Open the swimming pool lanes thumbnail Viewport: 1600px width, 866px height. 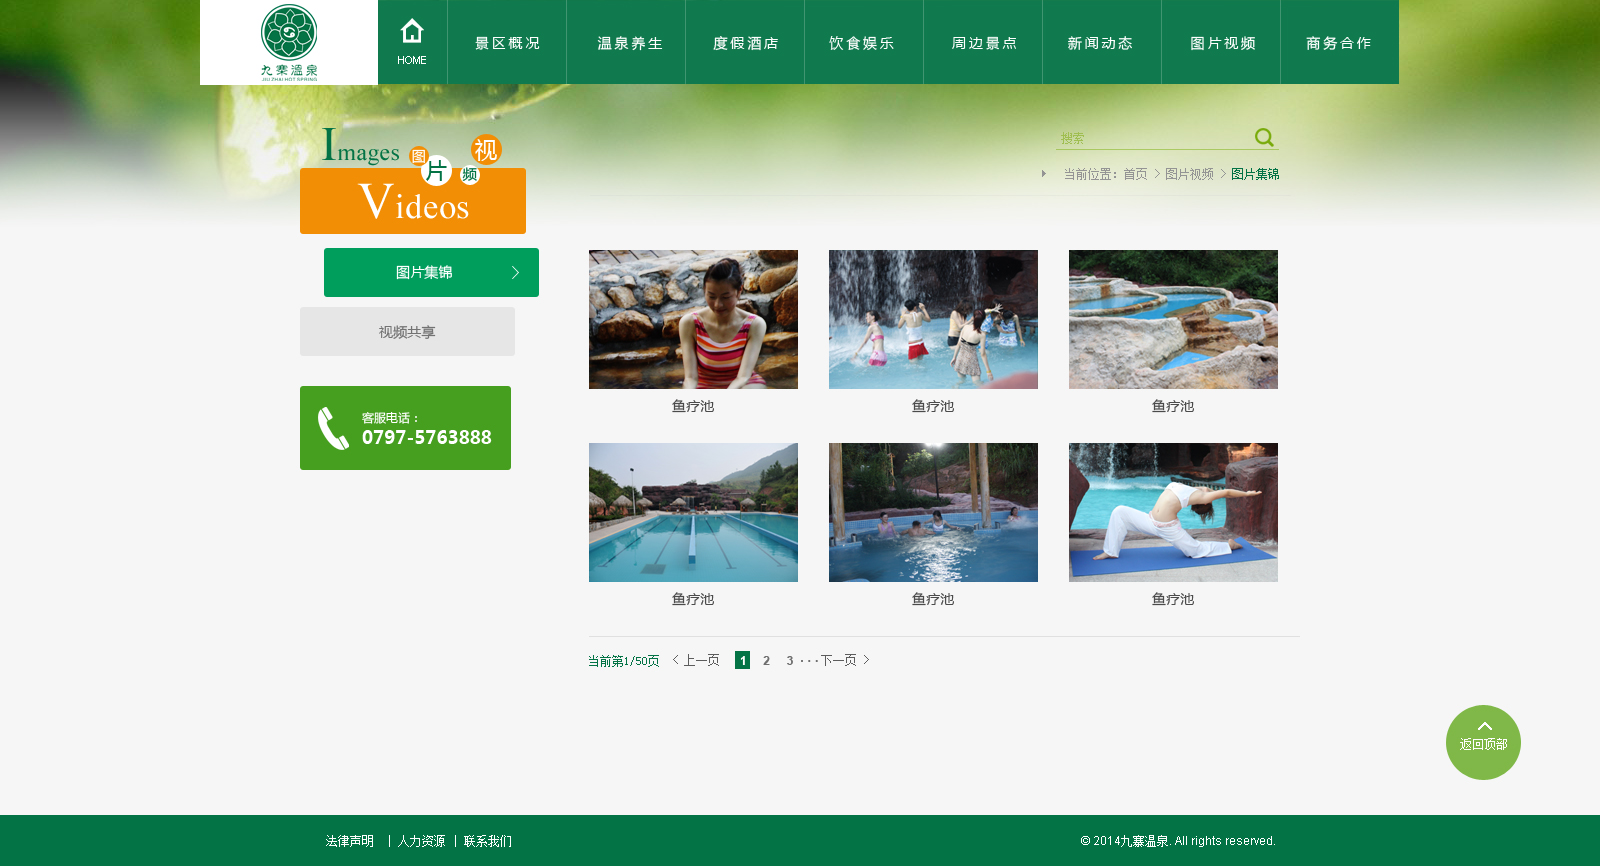tap(693, 512)
